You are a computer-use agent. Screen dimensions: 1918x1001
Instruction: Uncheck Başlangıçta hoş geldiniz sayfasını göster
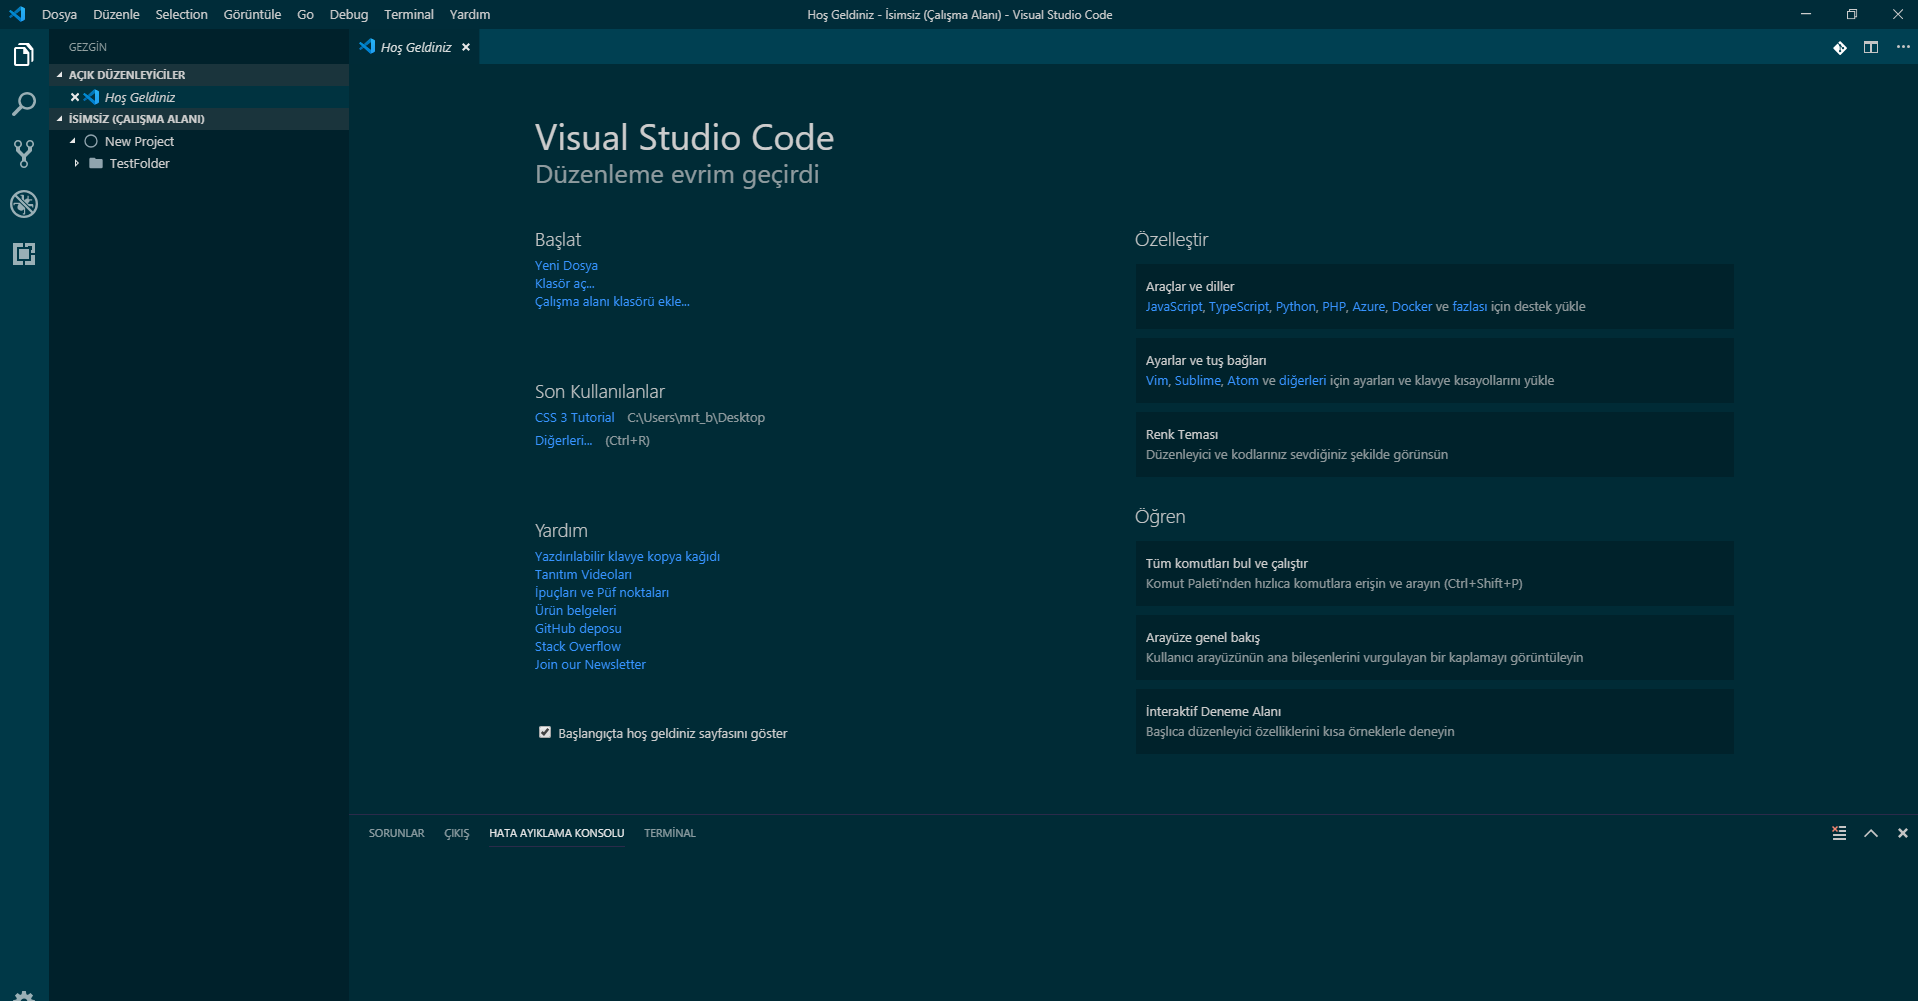(x=544, y=732)
